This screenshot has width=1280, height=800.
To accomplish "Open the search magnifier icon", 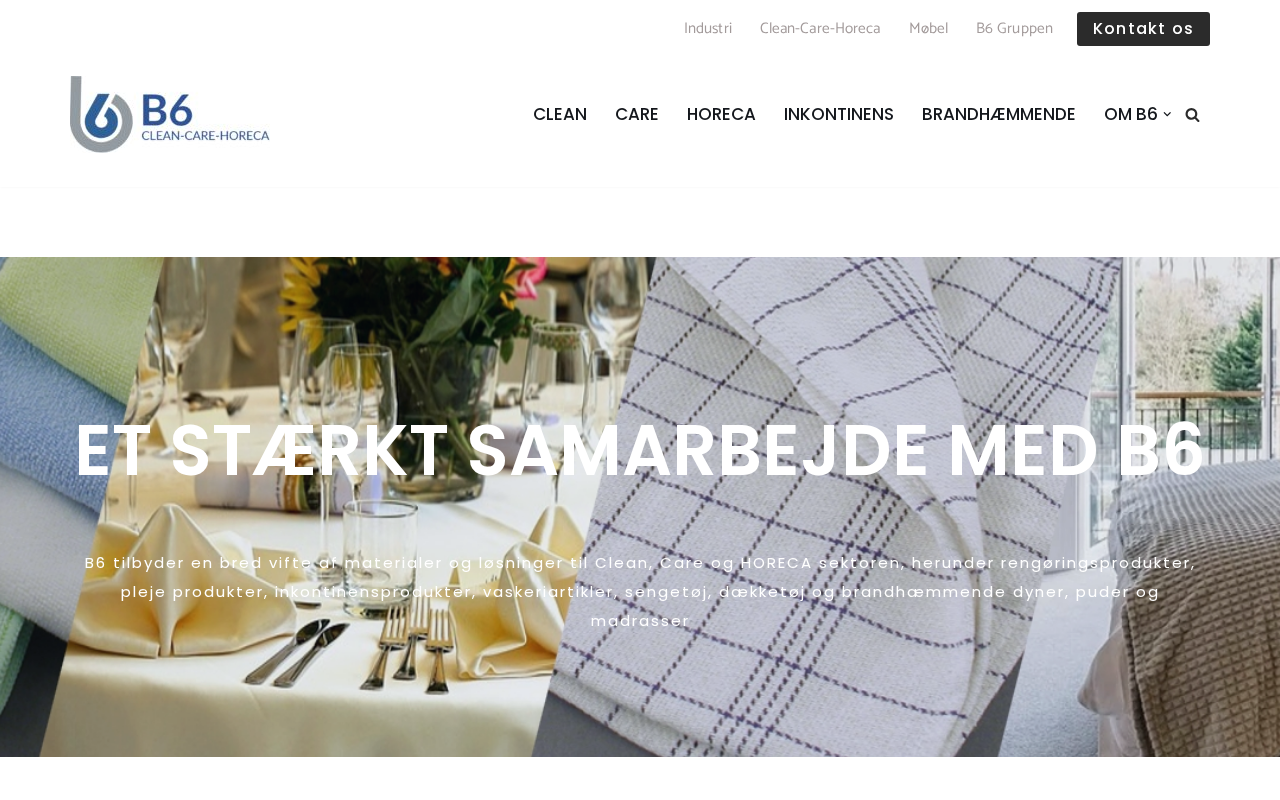I will [x=1192, y=115].
